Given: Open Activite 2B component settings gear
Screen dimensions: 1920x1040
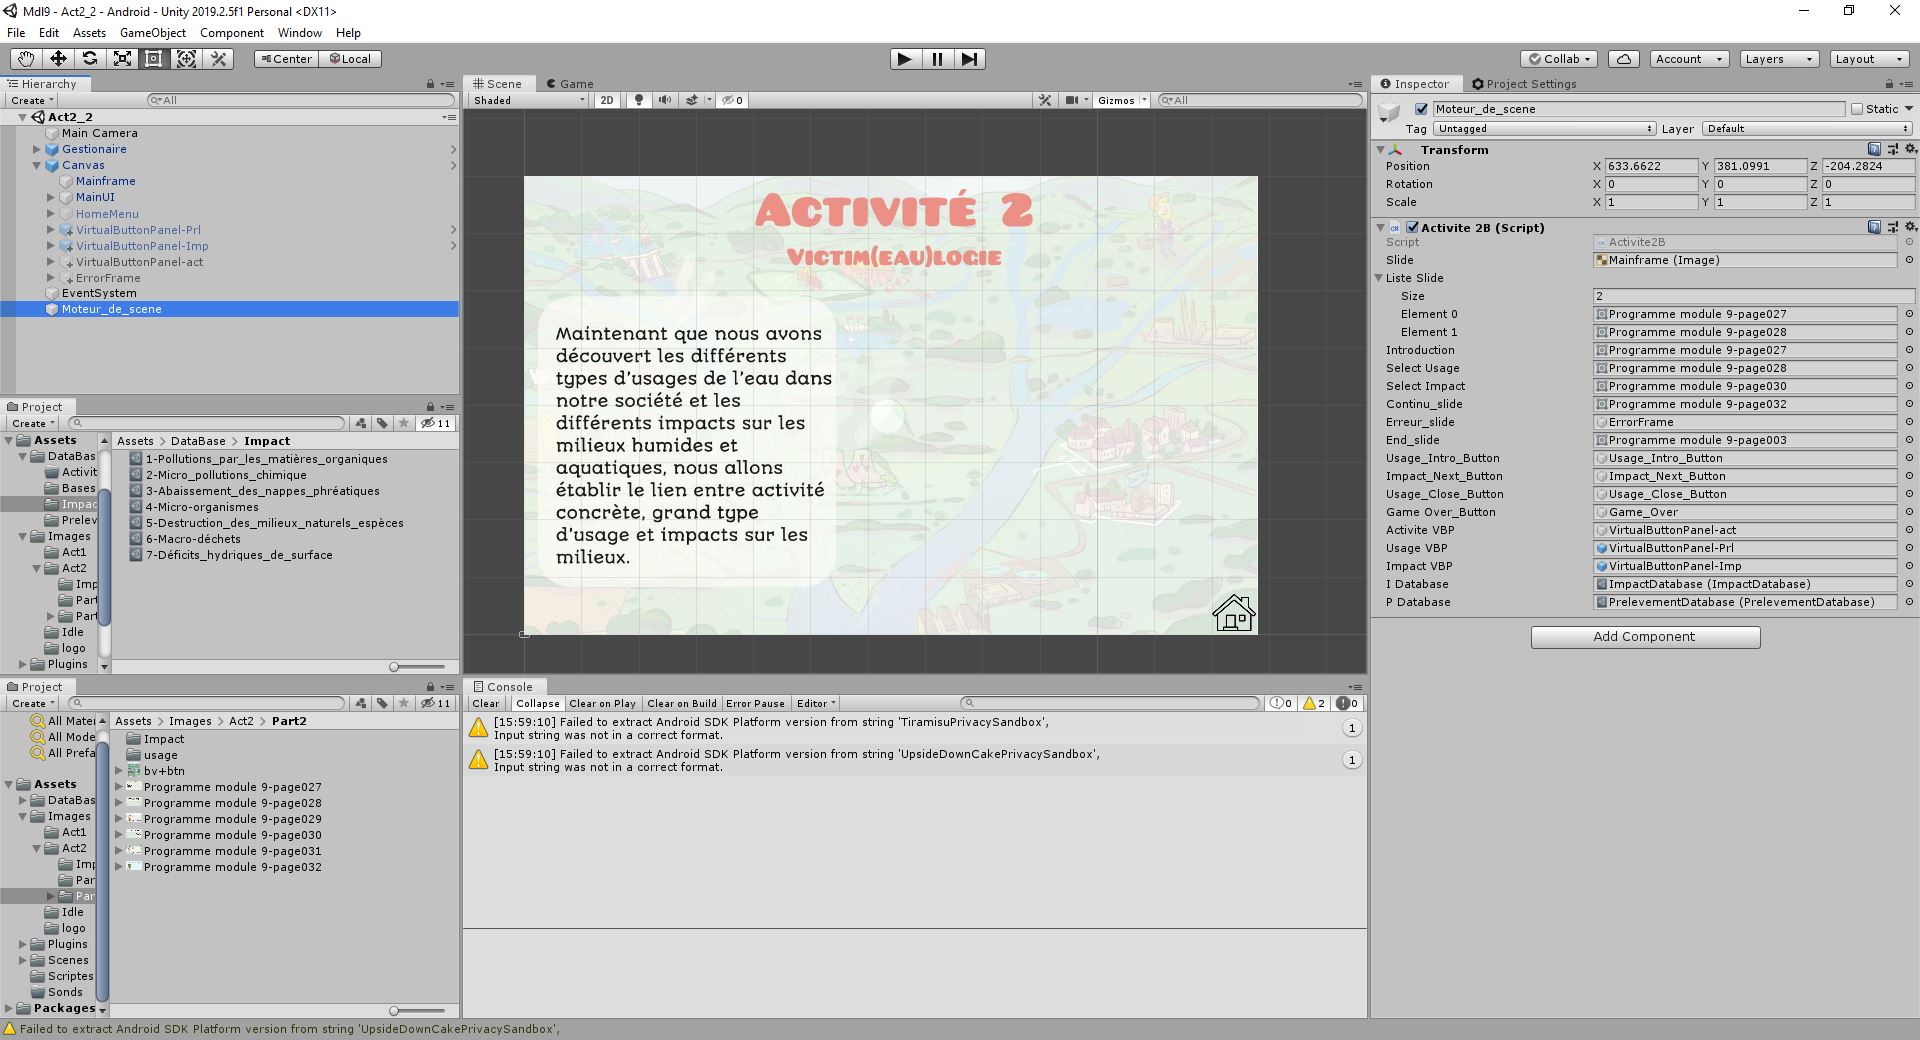Looking at the screenshot, I should pyautogui.click(x=1909, y=227).
